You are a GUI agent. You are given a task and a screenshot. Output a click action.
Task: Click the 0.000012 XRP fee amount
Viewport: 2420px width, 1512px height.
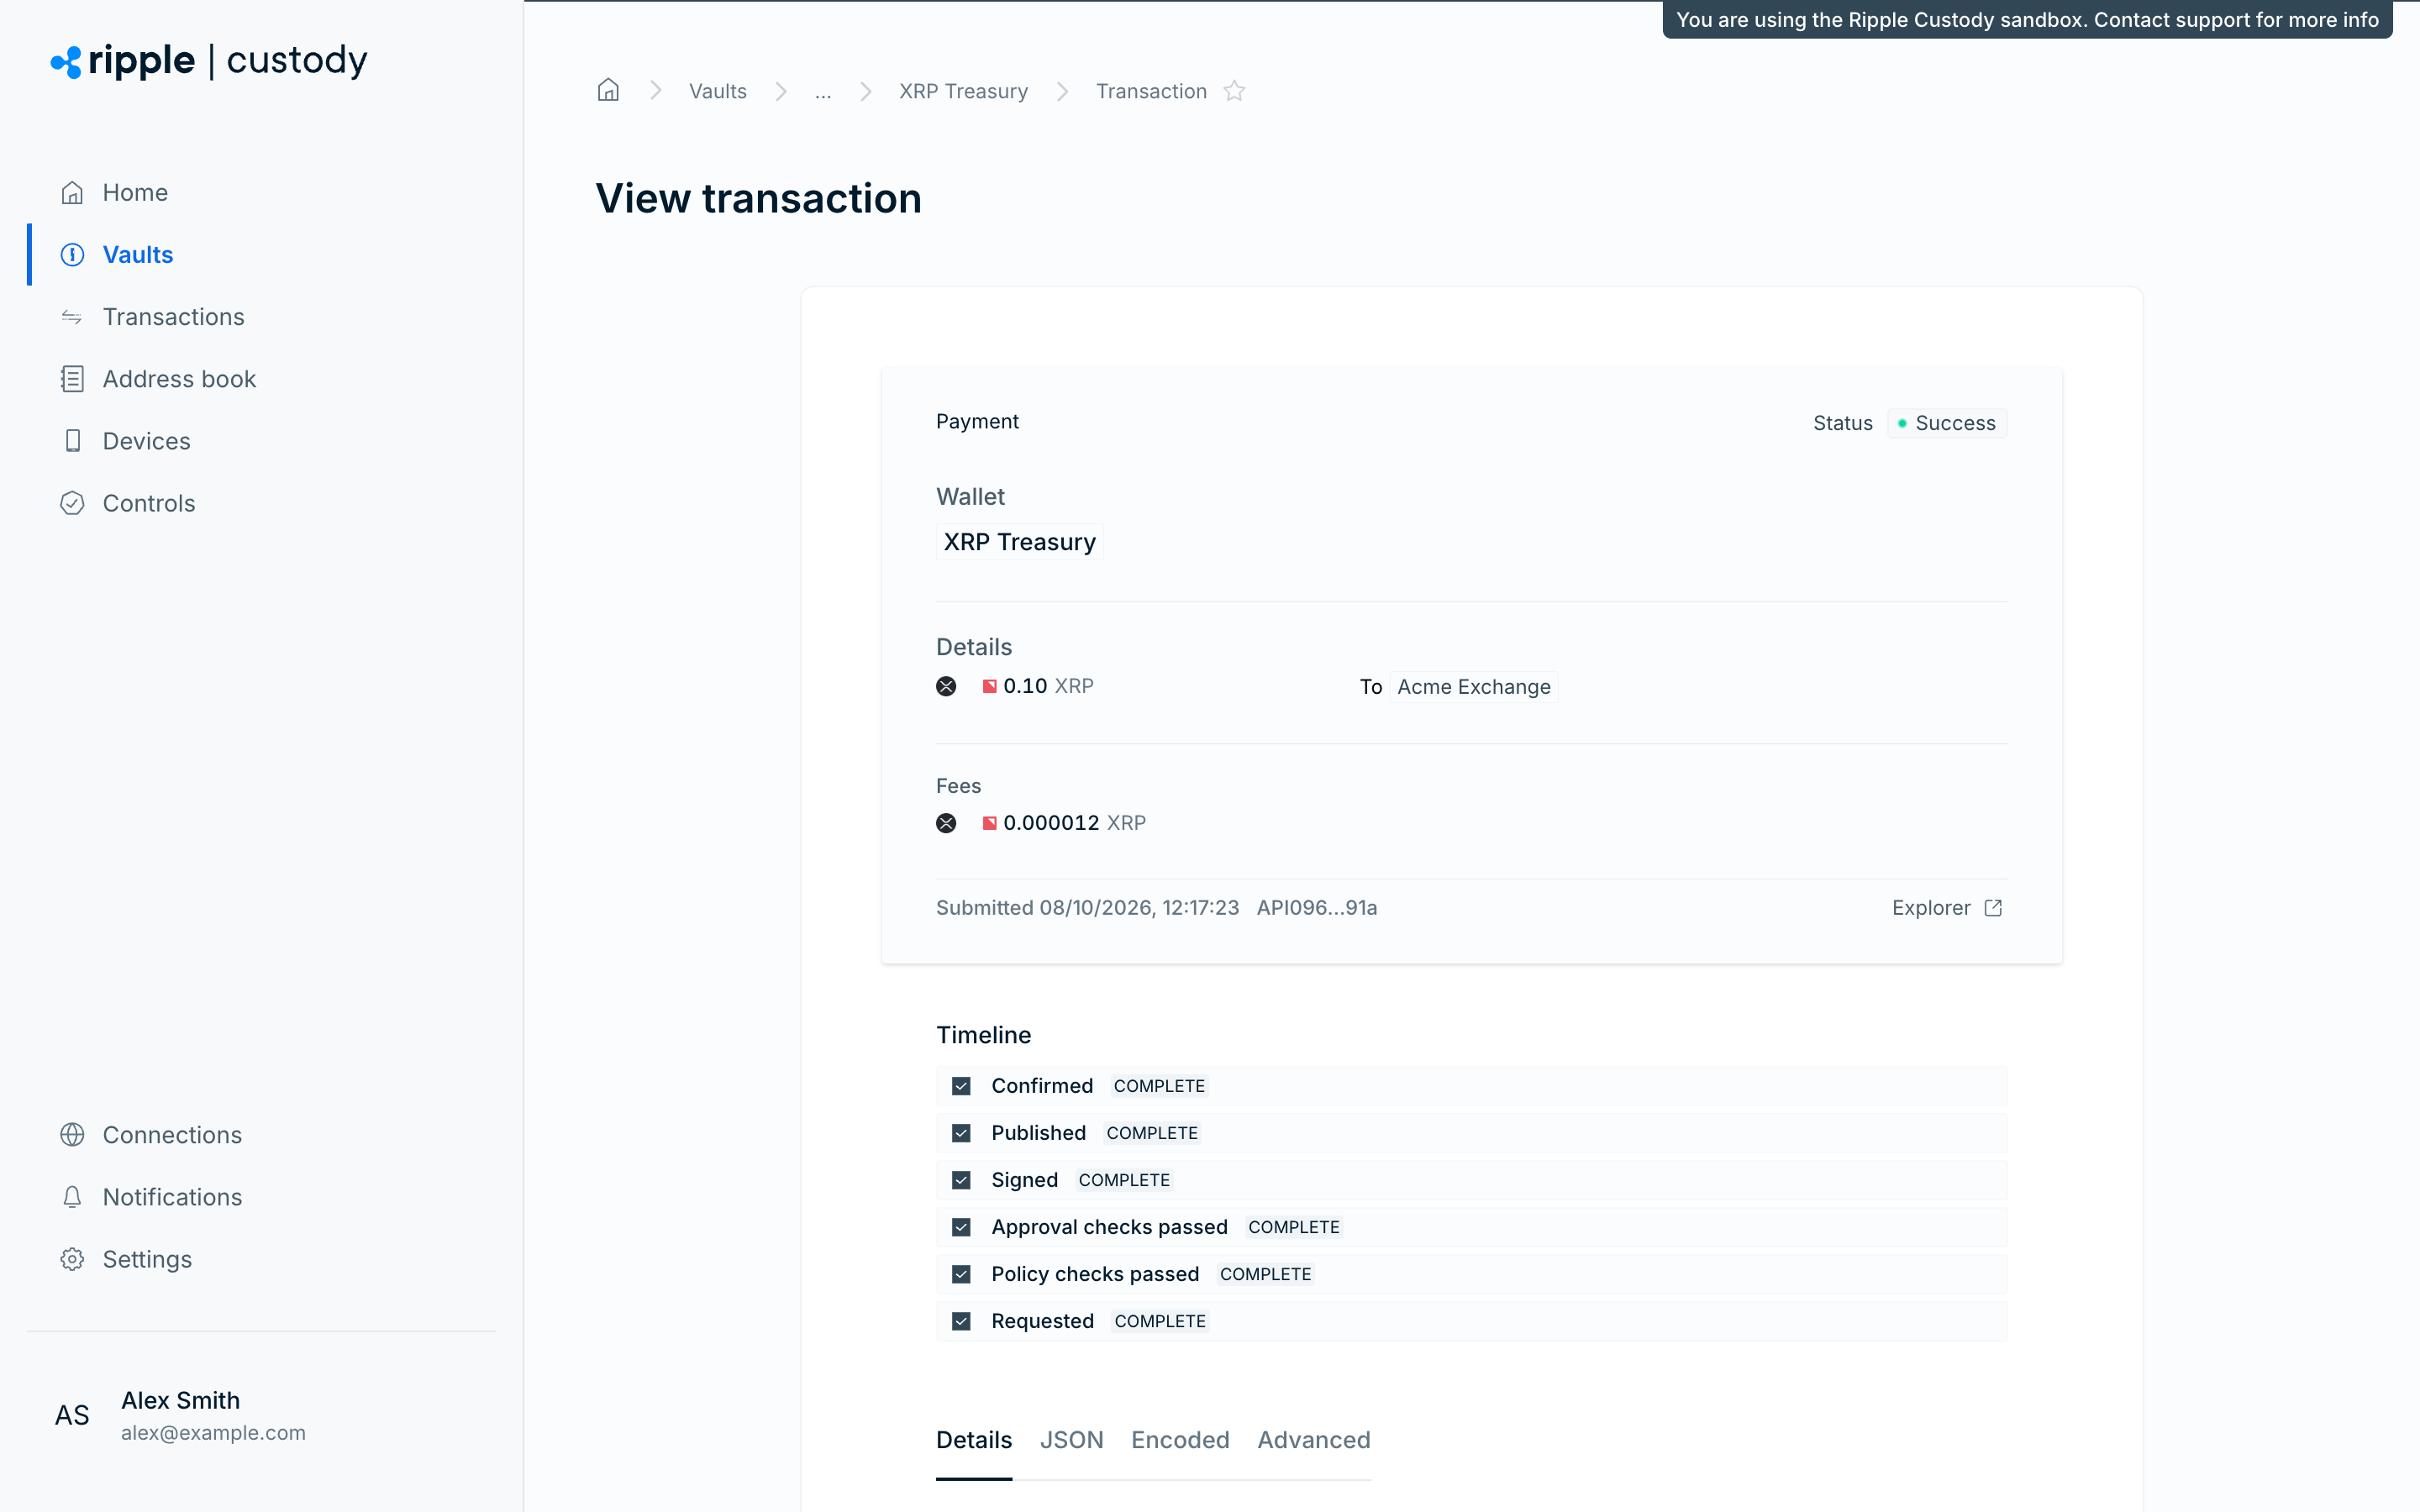(1074, 823)
